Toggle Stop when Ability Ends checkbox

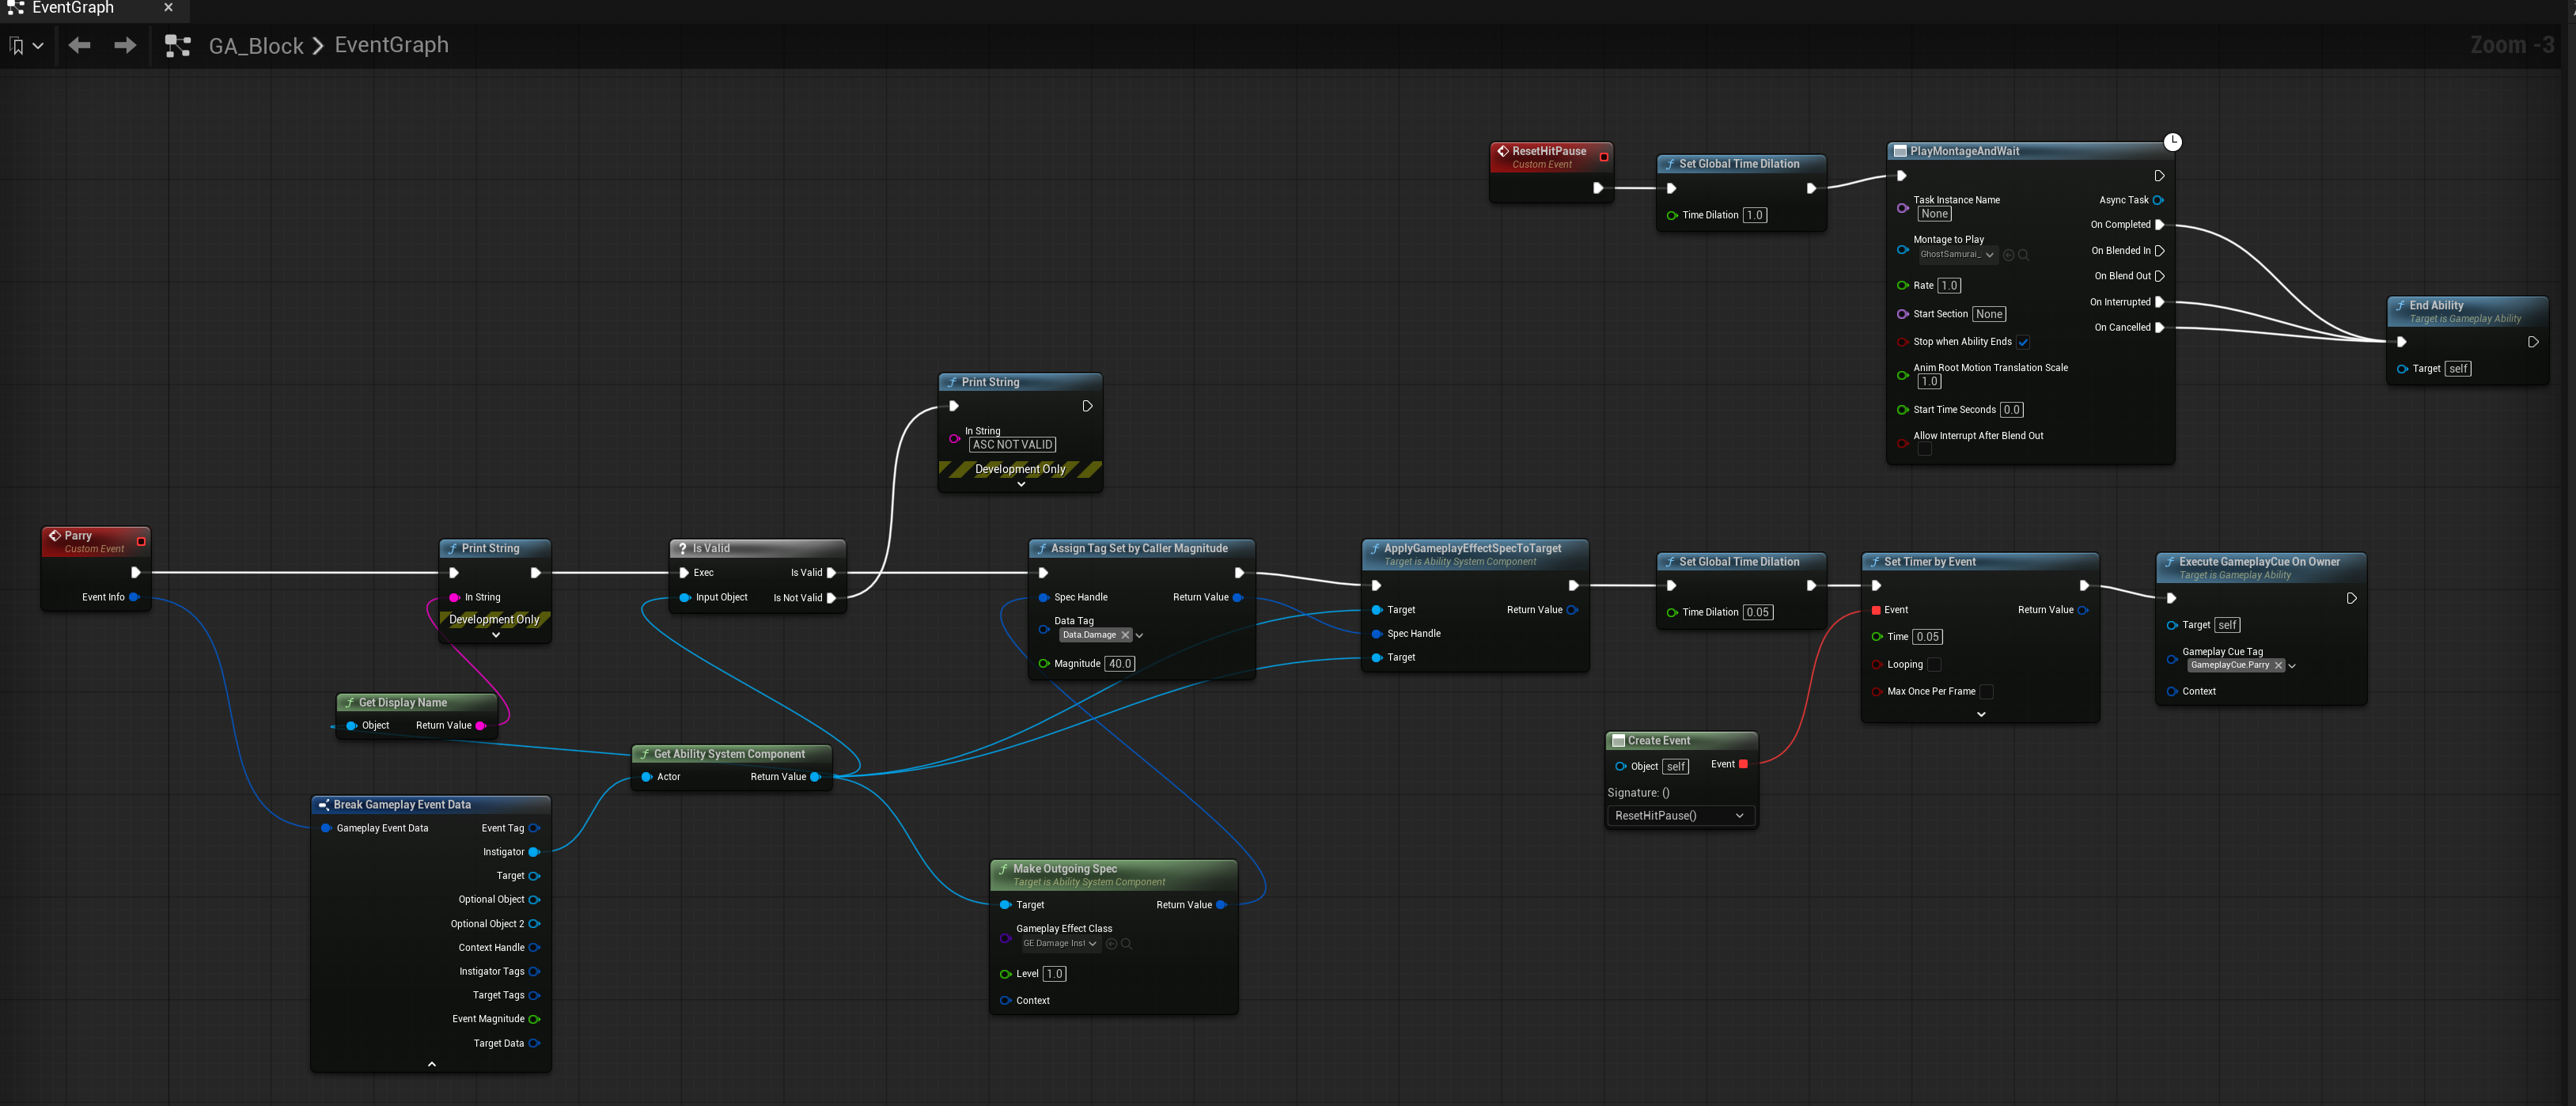2023,342
